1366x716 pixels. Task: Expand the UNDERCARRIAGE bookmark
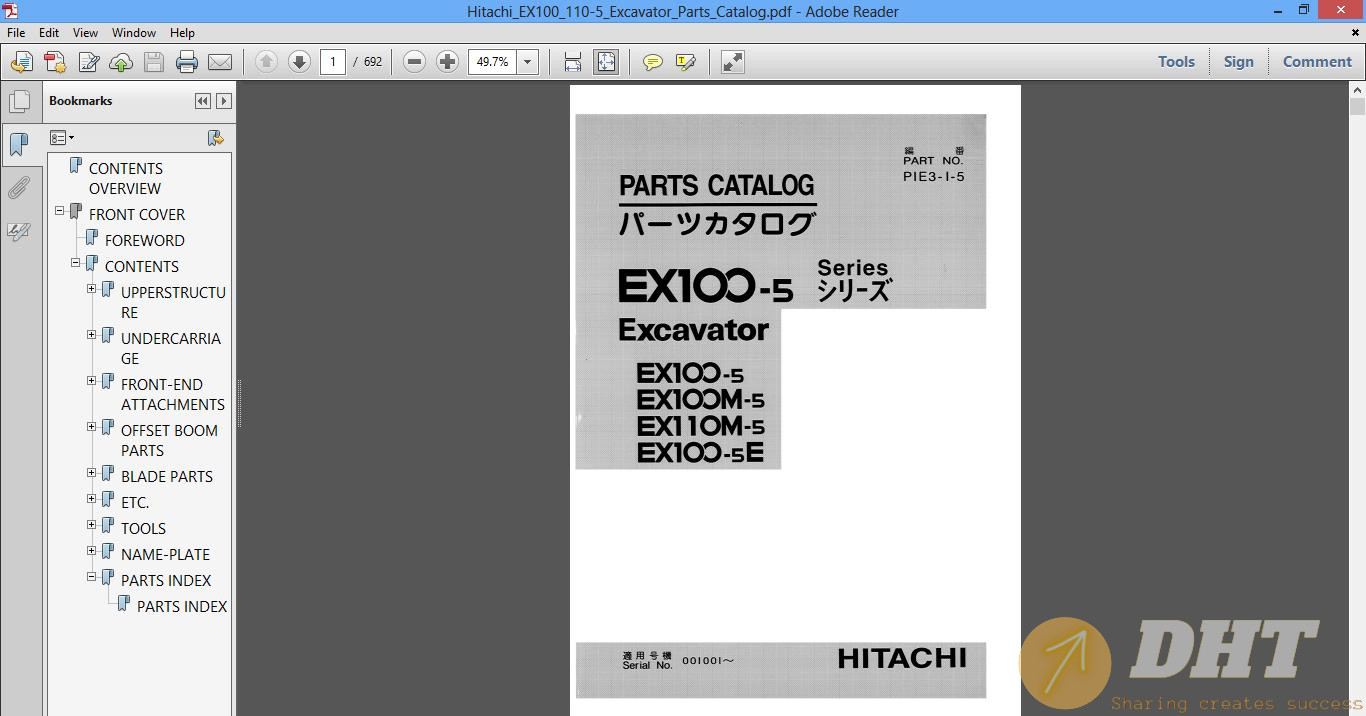92,335
